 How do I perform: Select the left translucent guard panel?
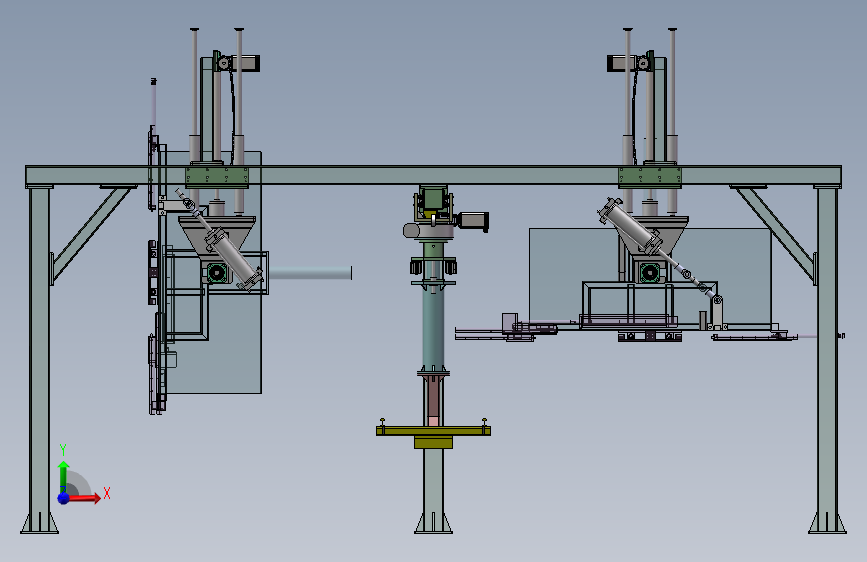(232, 343)
